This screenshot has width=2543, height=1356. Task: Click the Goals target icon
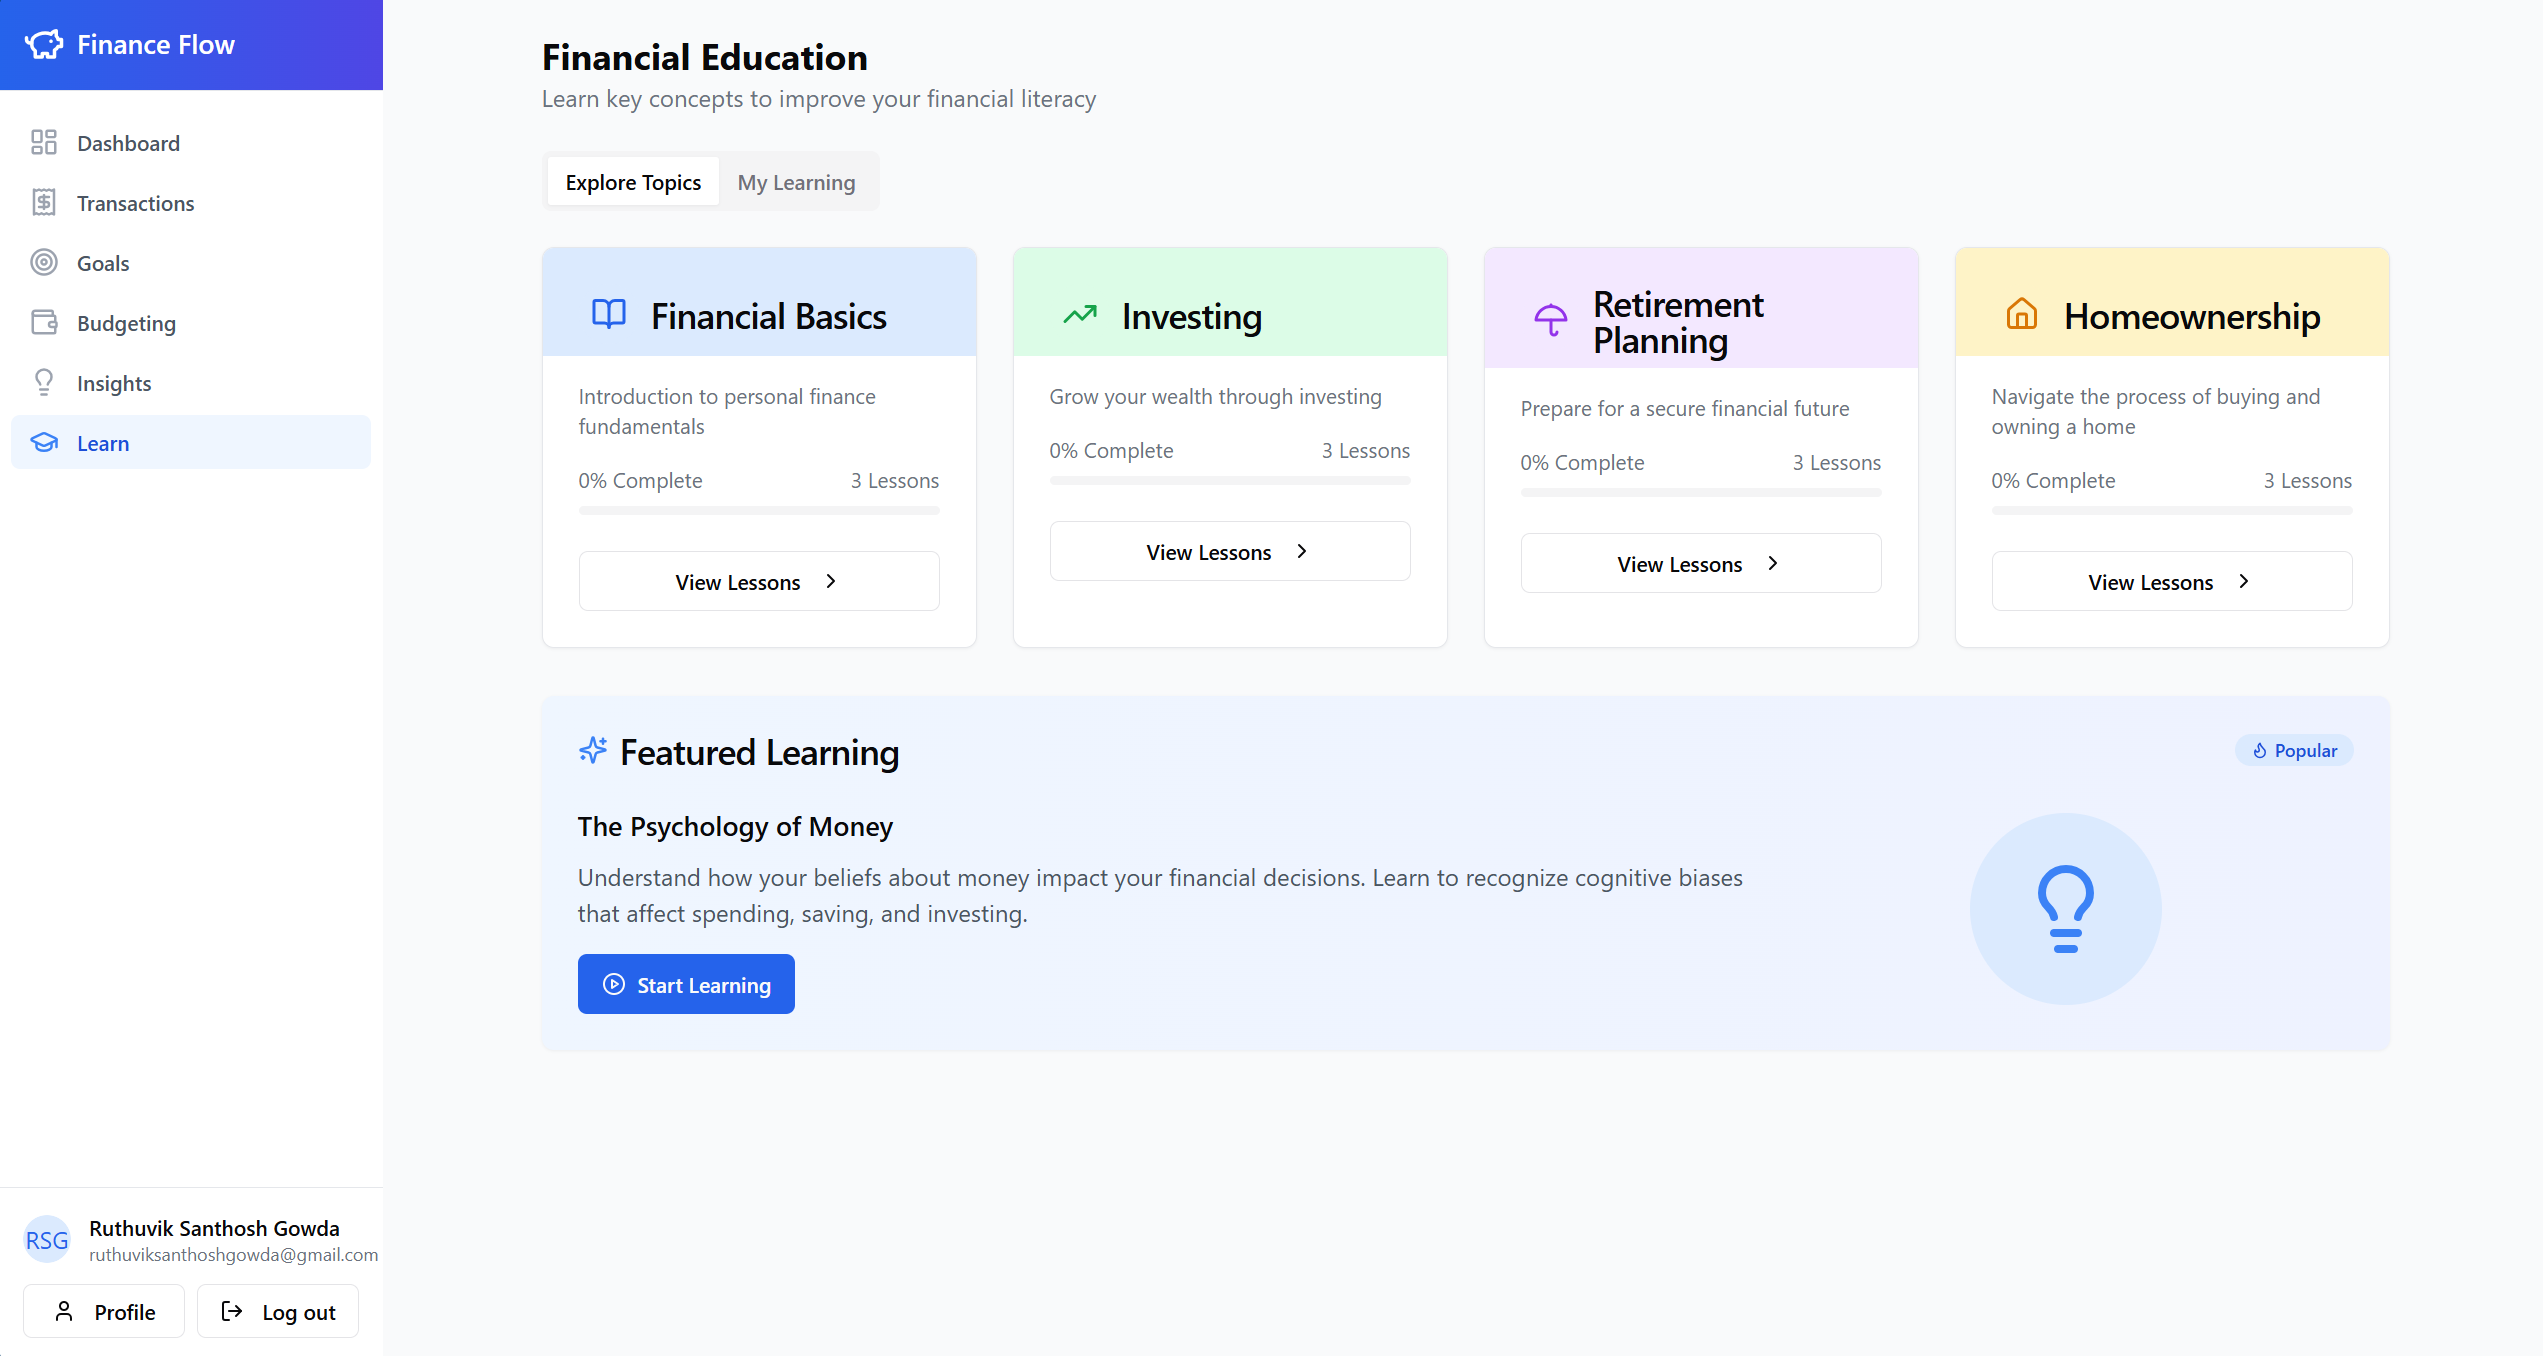pos(44,263)
